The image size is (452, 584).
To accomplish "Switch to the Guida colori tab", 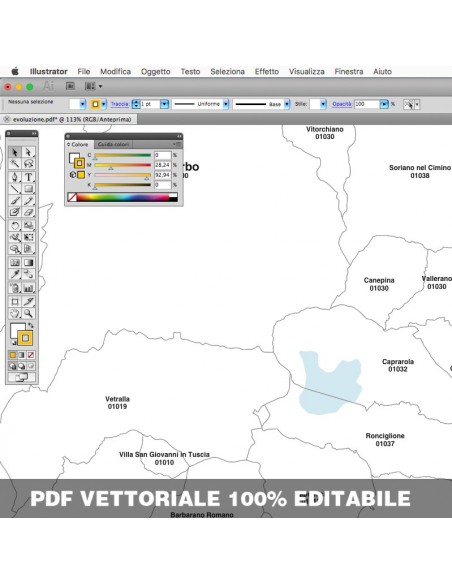I will pos(114,145).
